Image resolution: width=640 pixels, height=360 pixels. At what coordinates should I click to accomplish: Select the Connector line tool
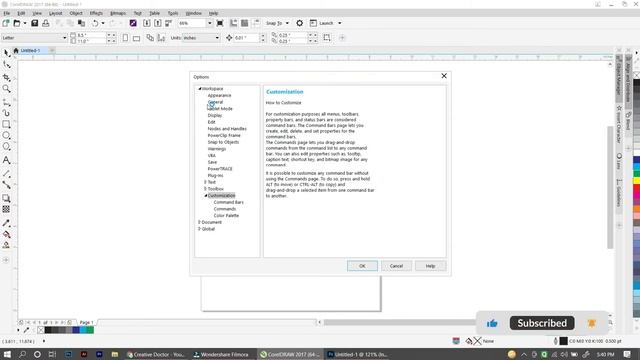click(x=7, y=185)
